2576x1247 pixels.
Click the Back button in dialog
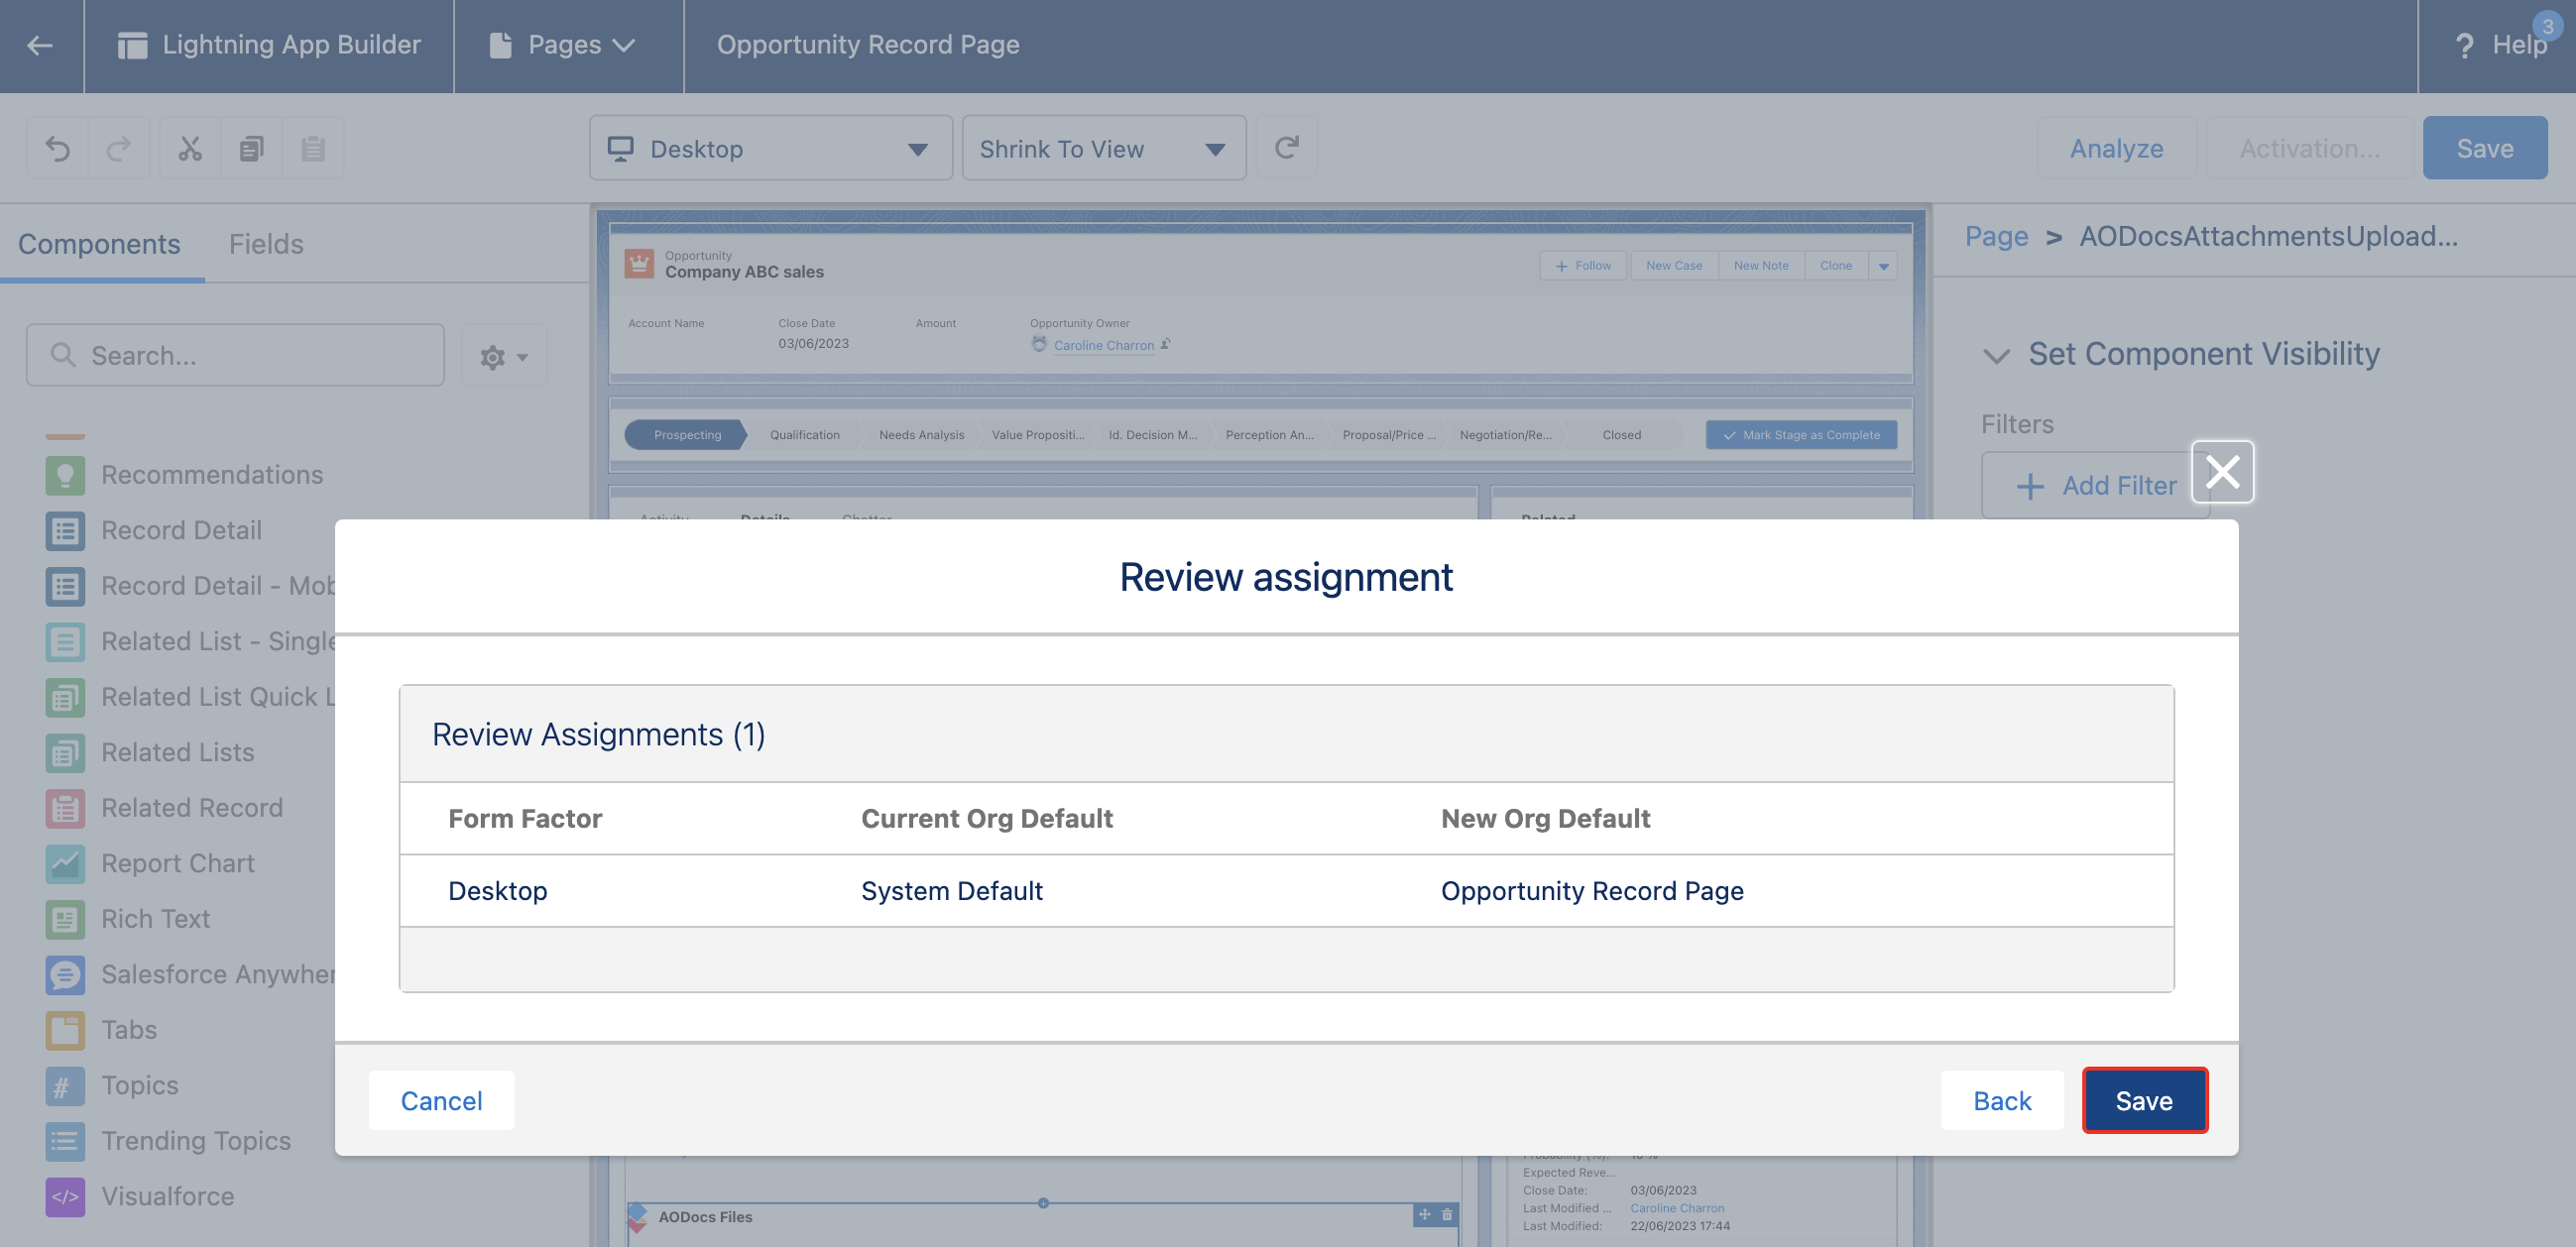[x=2001, y=1100]
